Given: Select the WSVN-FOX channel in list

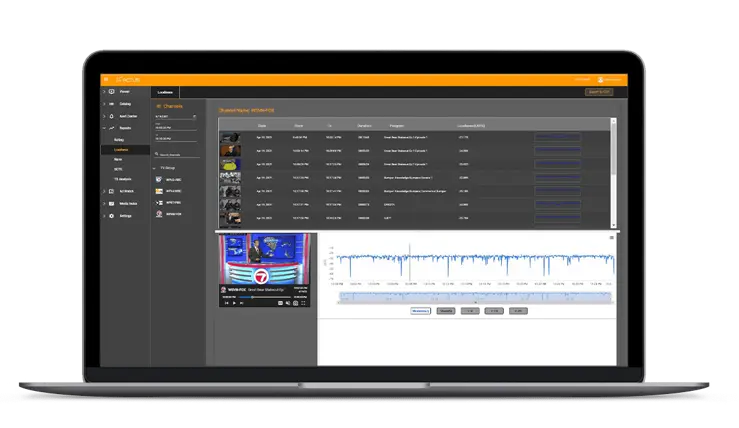Looking at the screenshot, I should click(x=170, y=214).
